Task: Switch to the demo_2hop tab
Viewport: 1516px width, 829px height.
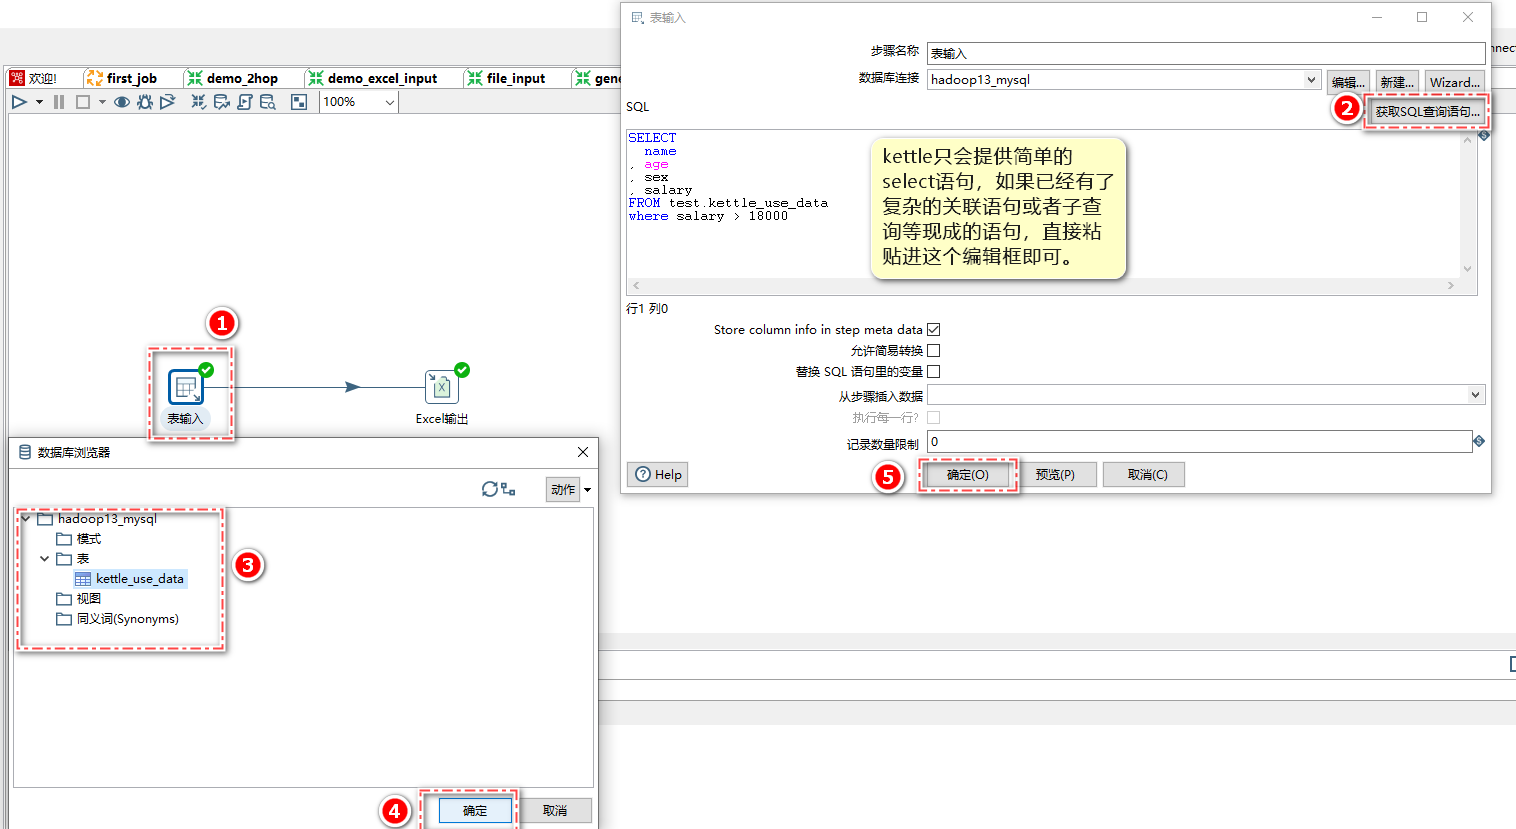Action: 233,78
